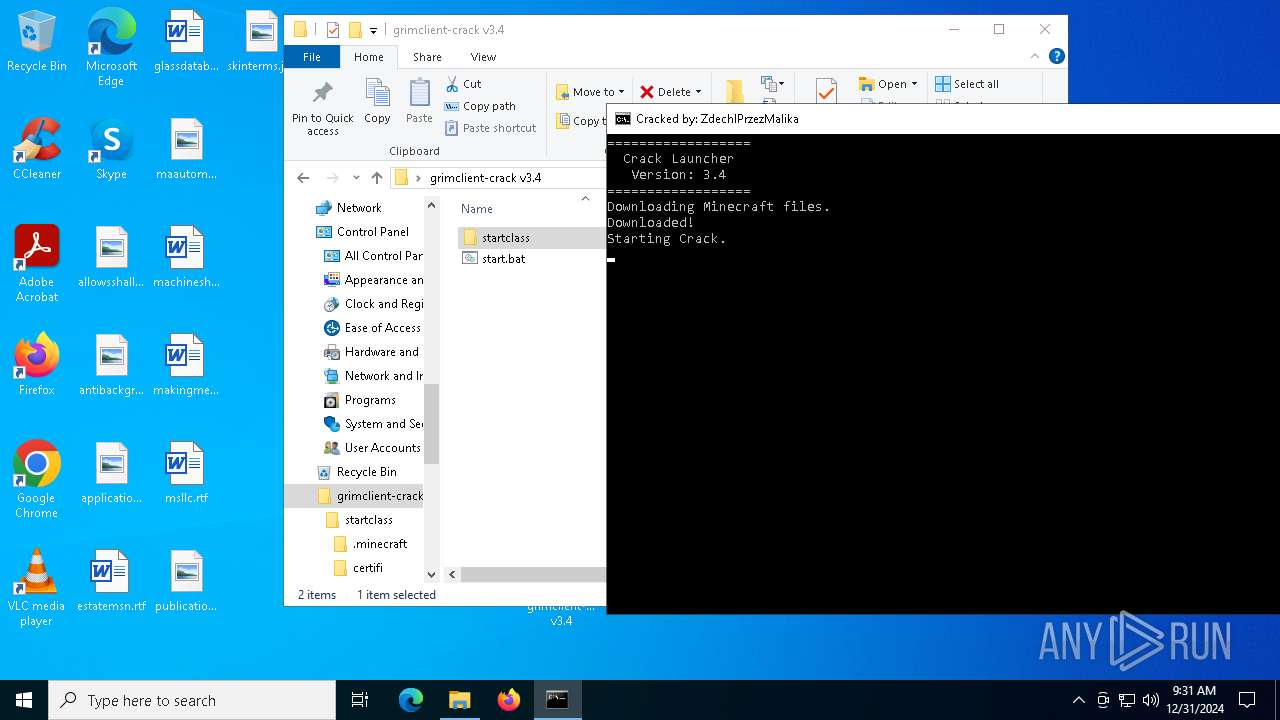Click Copy path in ribbon
The height and width of the screenshot is (720, 1280).
click(480, 106)
